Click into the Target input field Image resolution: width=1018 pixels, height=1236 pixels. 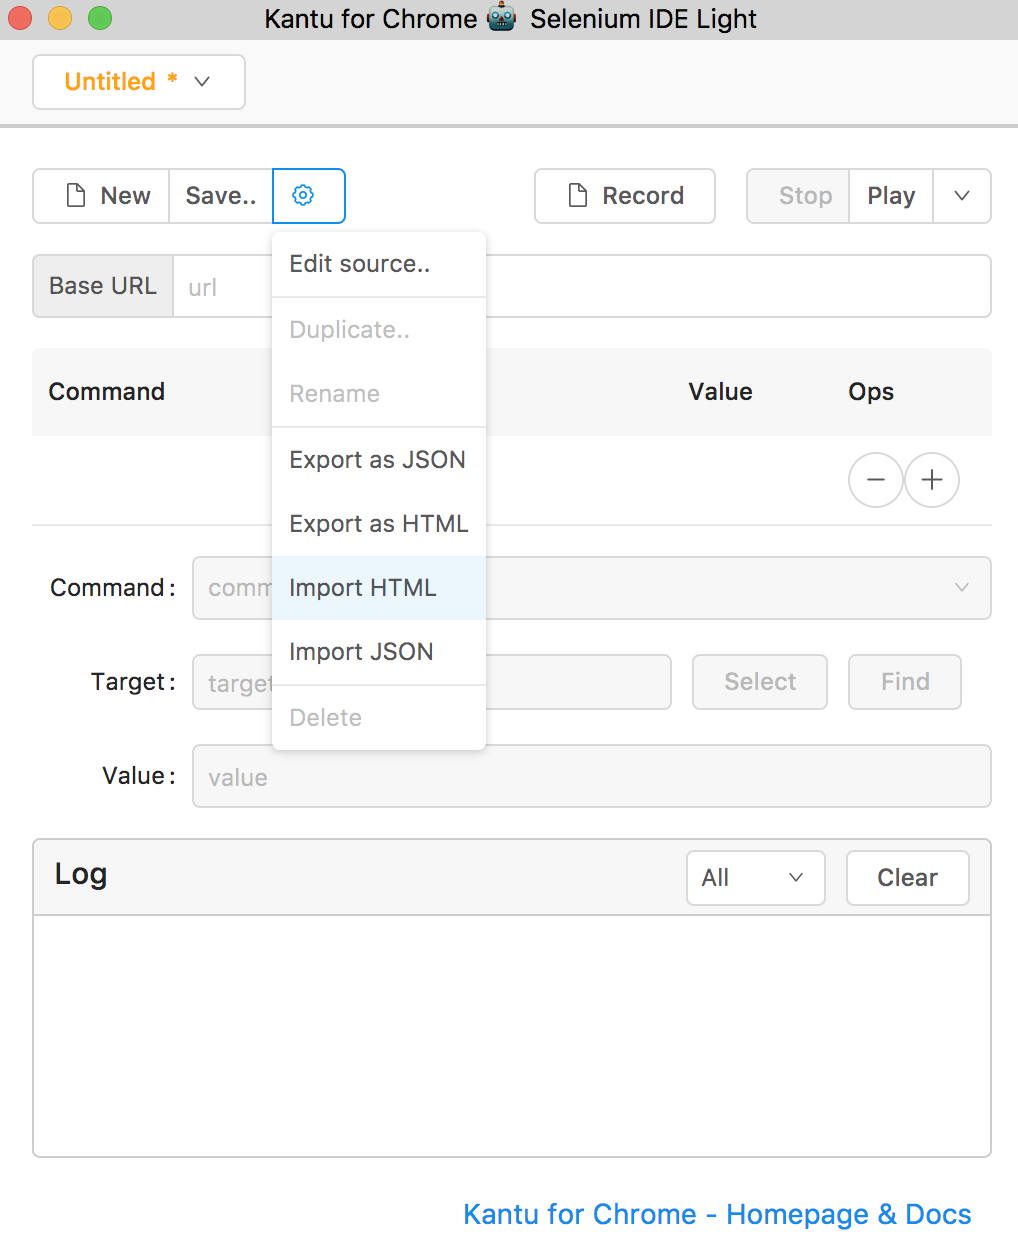point(432,682)
